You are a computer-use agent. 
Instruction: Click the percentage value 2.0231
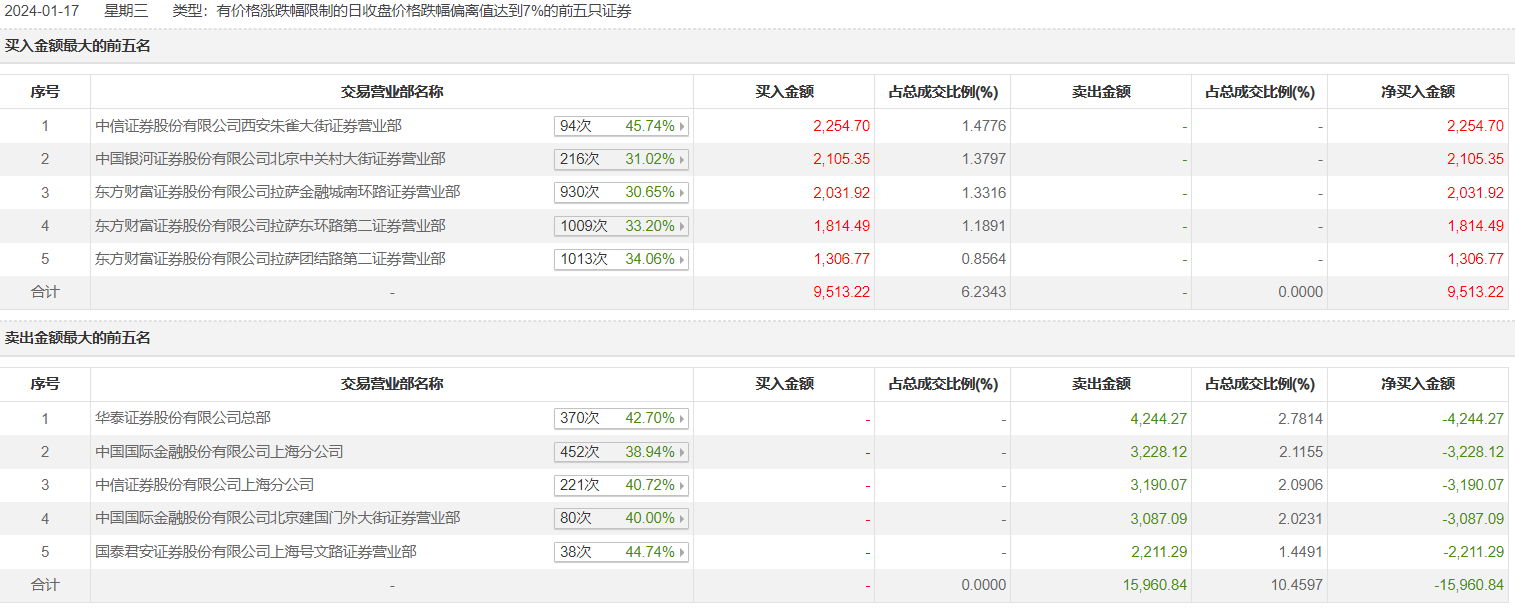1300,518
